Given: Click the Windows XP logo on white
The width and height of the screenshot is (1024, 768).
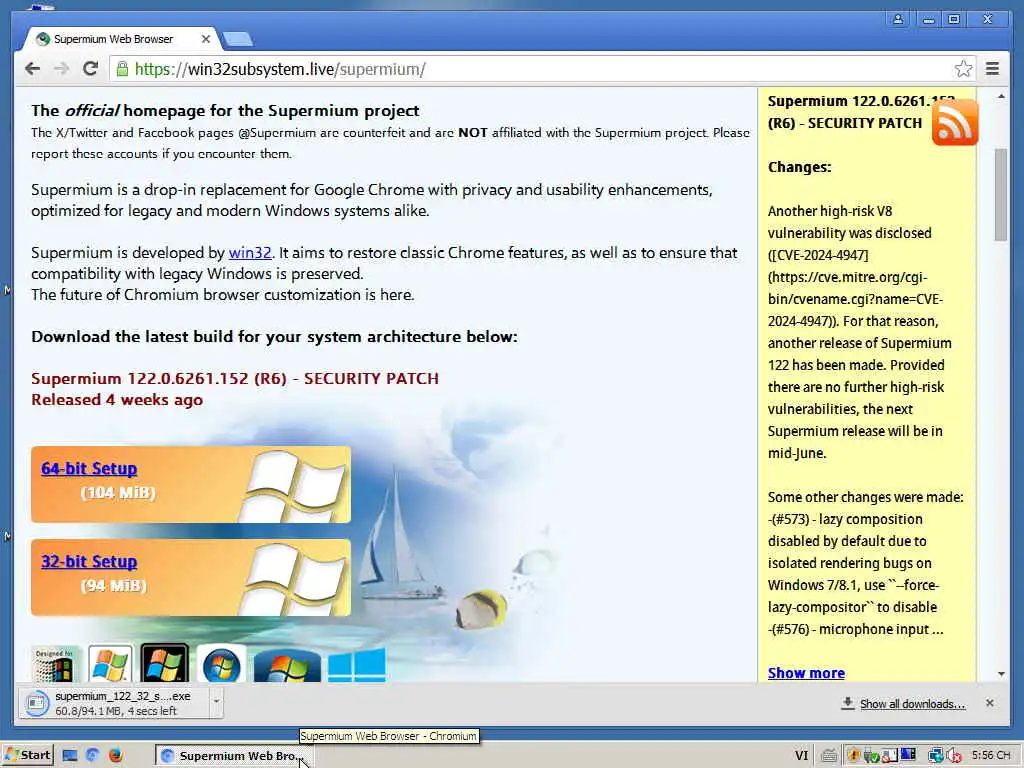Looking at the screenshot, I should point(110,664).
